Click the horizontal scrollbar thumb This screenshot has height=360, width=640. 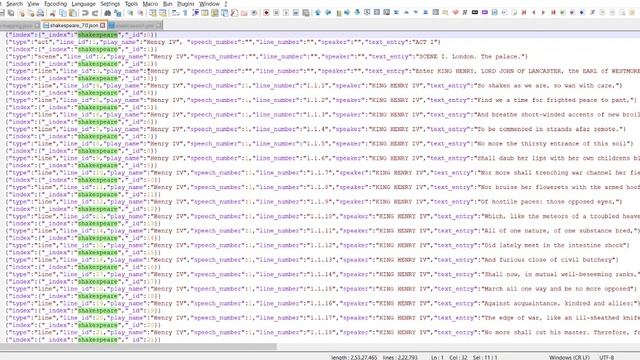(138, 347)
